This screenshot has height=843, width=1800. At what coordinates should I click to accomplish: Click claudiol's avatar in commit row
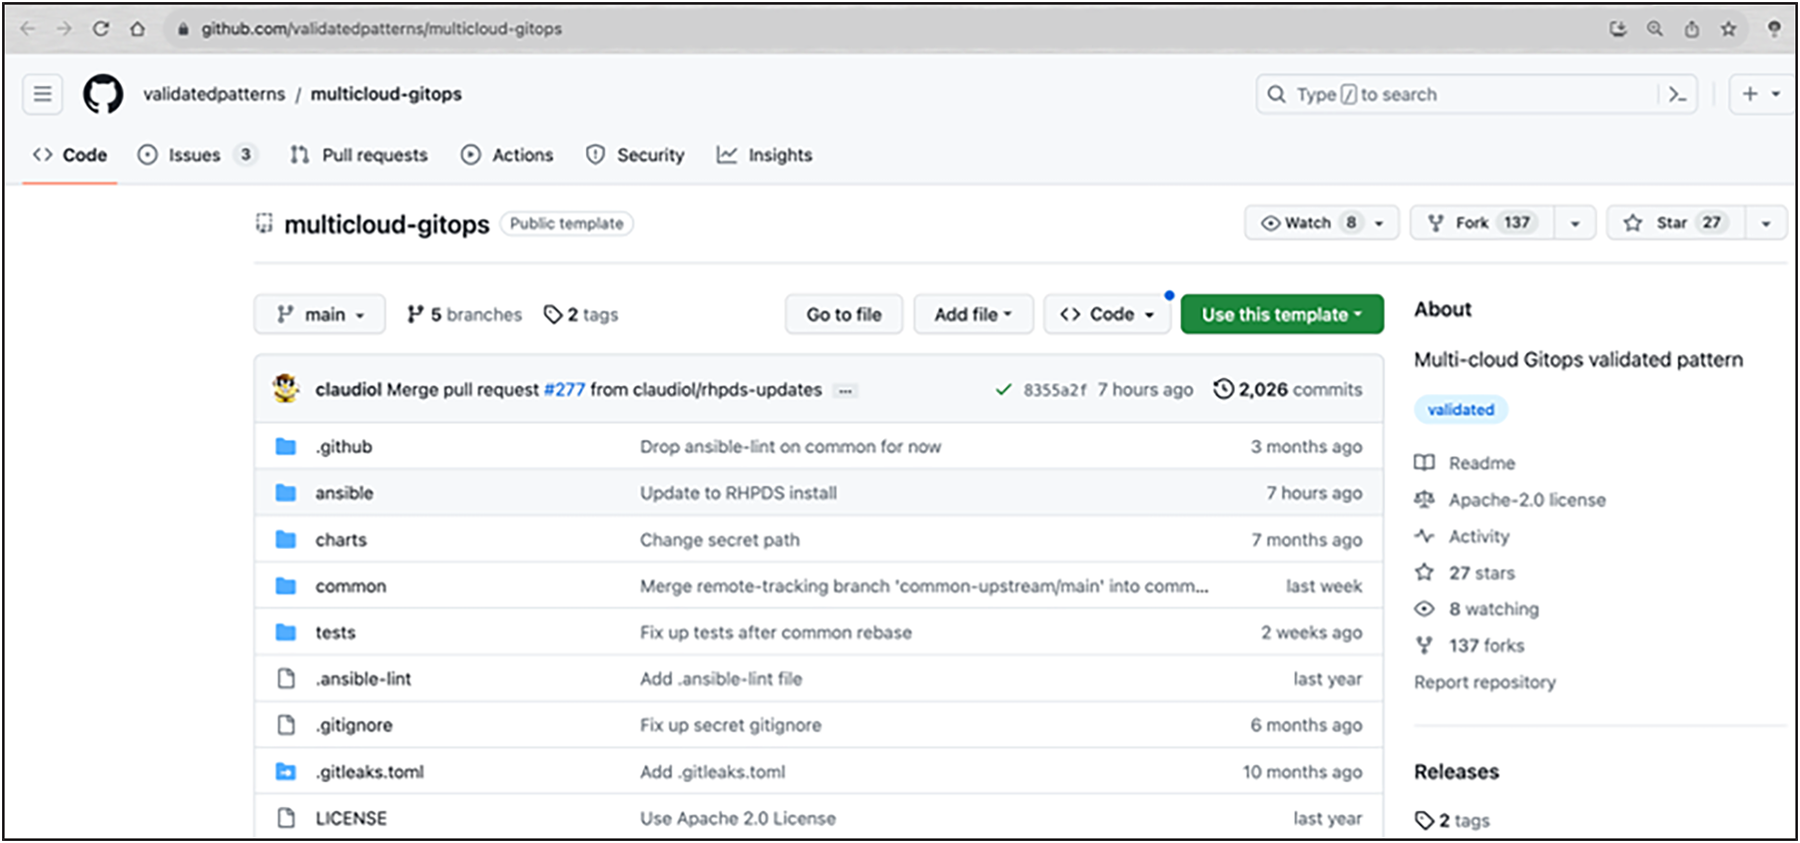(286, 389)
